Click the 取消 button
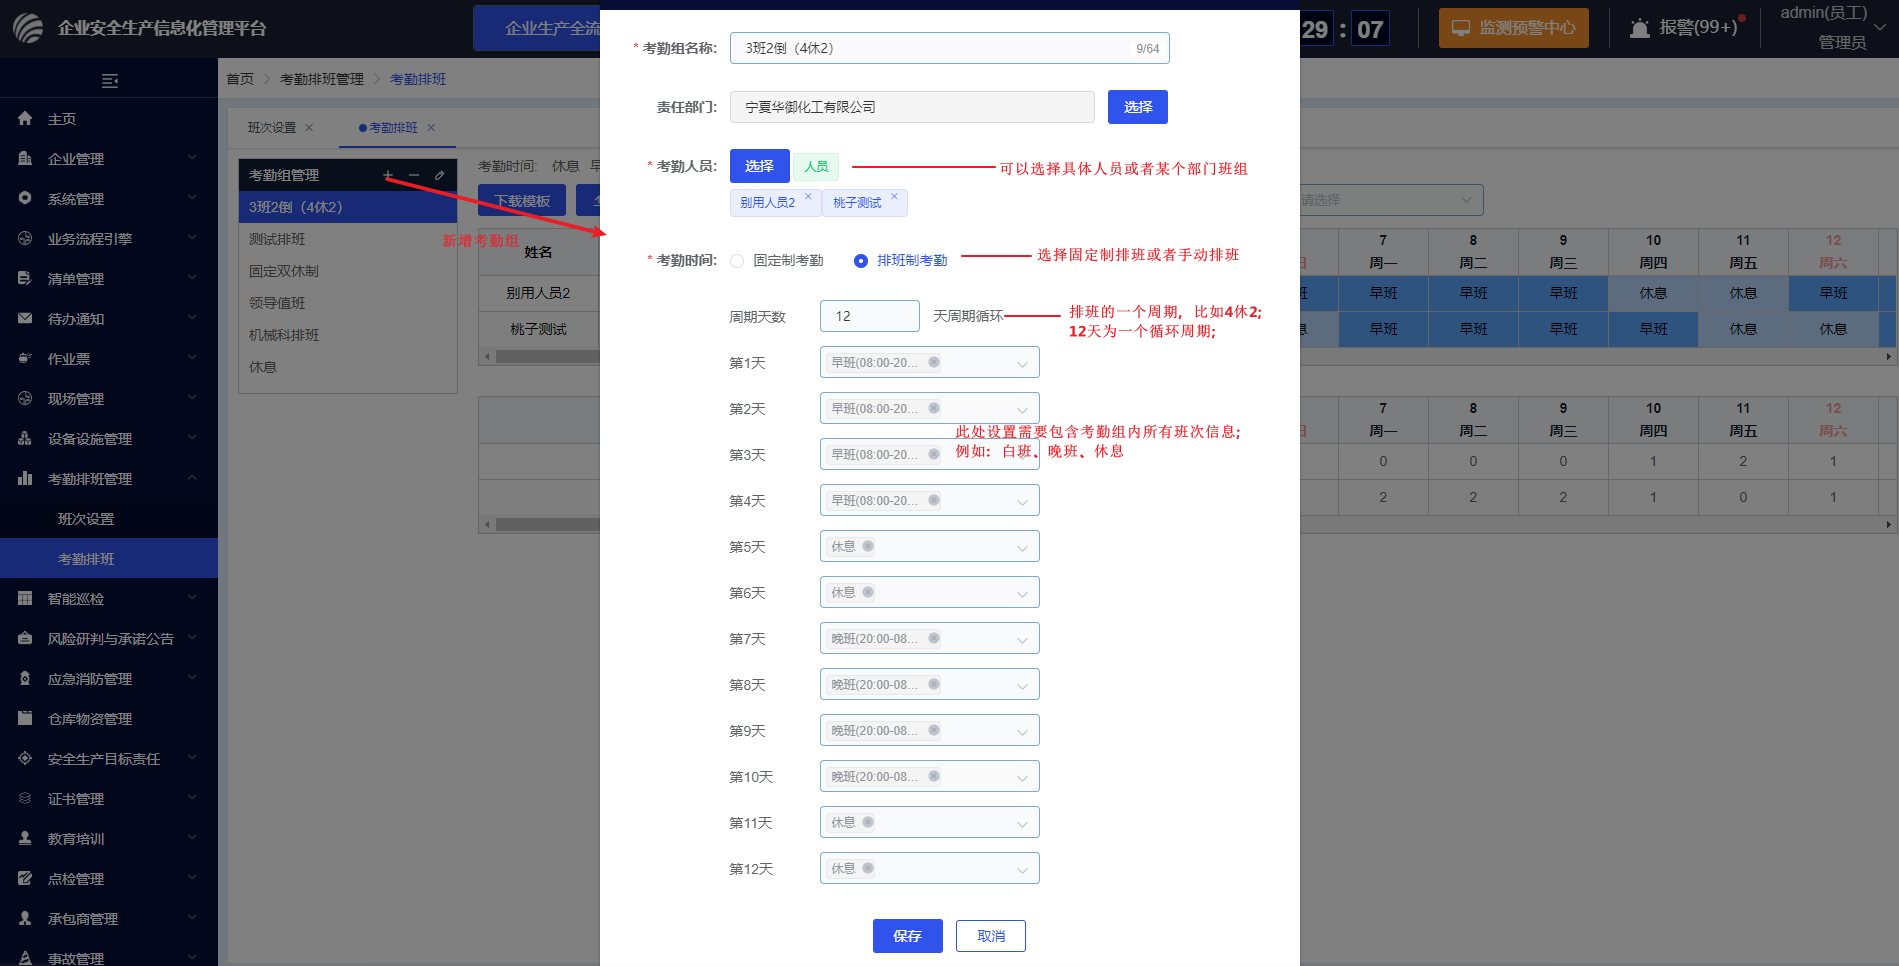The height and width of the screenshot is (966, 1899). point(991,936)
